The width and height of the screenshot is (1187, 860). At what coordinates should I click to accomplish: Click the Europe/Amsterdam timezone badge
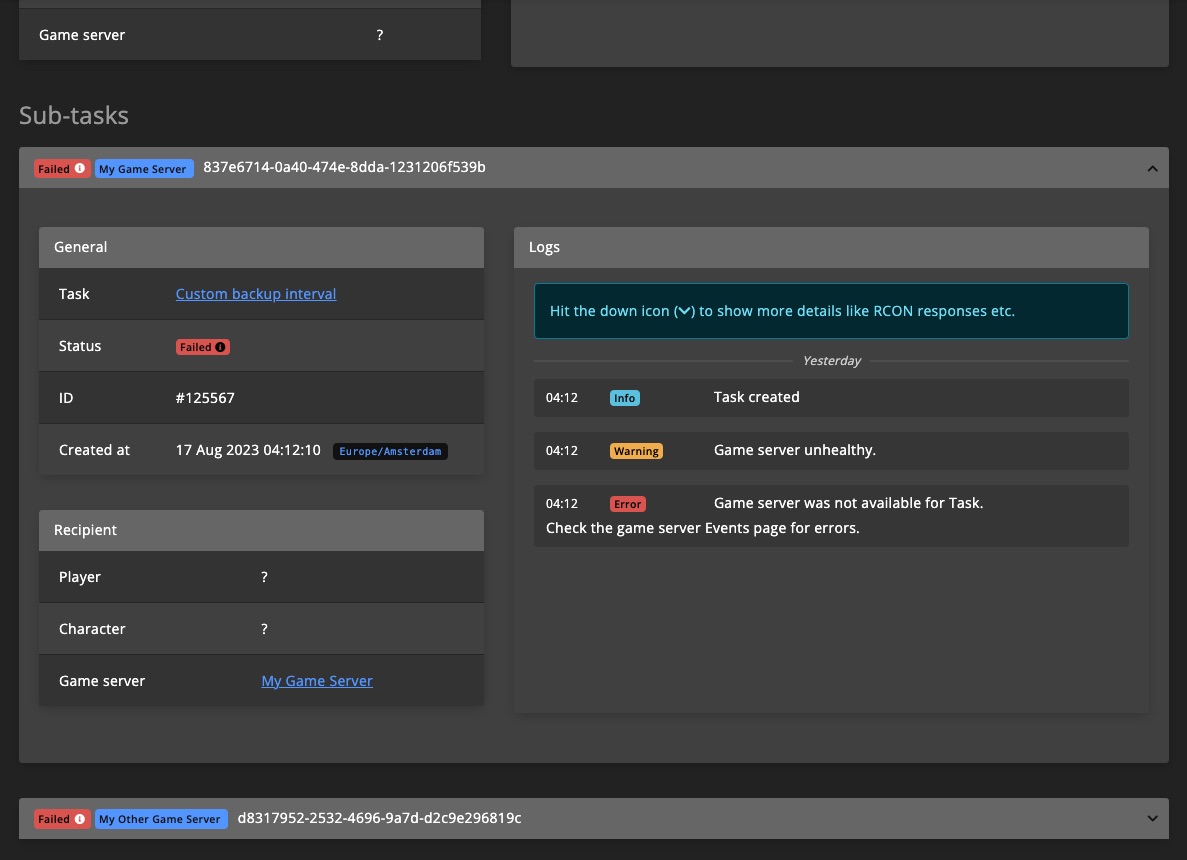390,451
